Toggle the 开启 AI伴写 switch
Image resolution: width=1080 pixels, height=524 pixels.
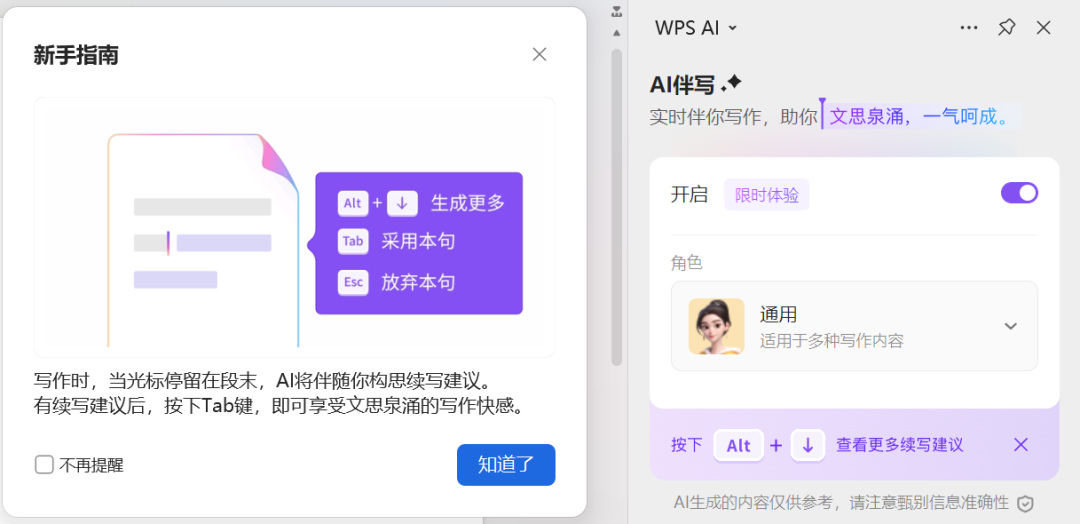[x=1019, y=193]
